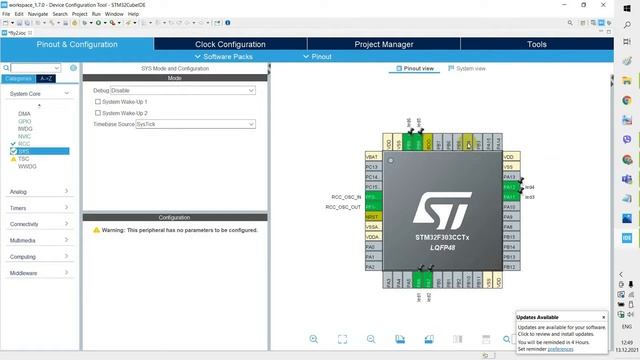Select the Pinout & Configuration tab
The image size is (640, 360).
click(x=77, y=44)
